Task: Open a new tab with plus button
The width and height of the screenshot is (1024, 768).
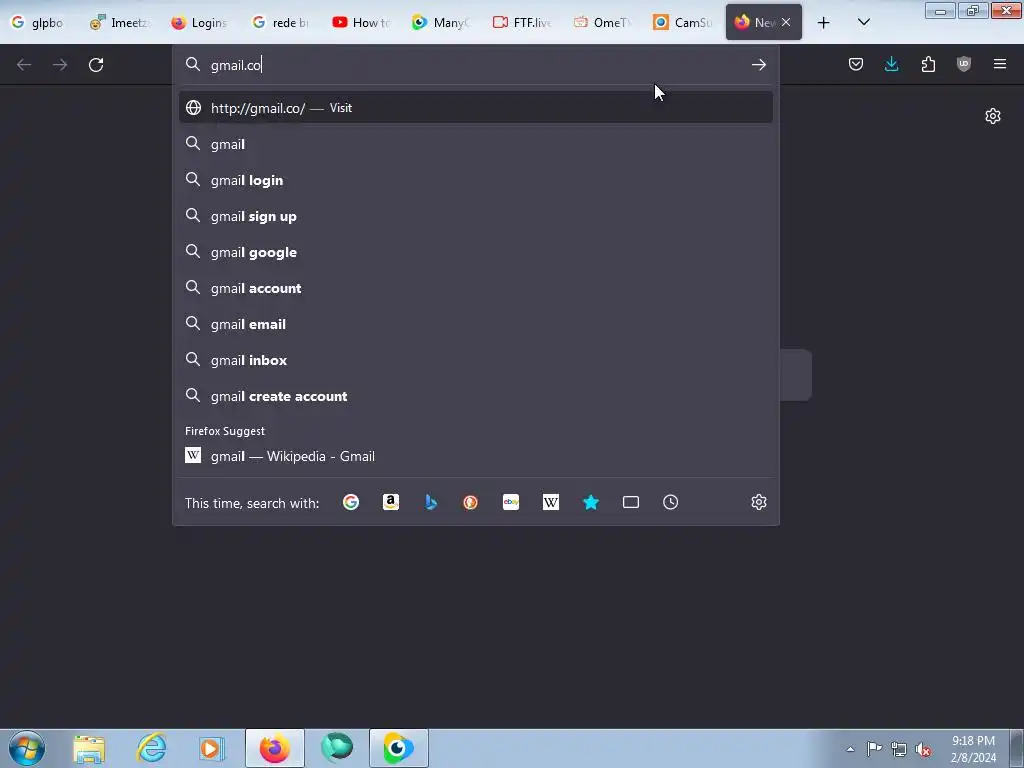Action: [x=824, y=23]
